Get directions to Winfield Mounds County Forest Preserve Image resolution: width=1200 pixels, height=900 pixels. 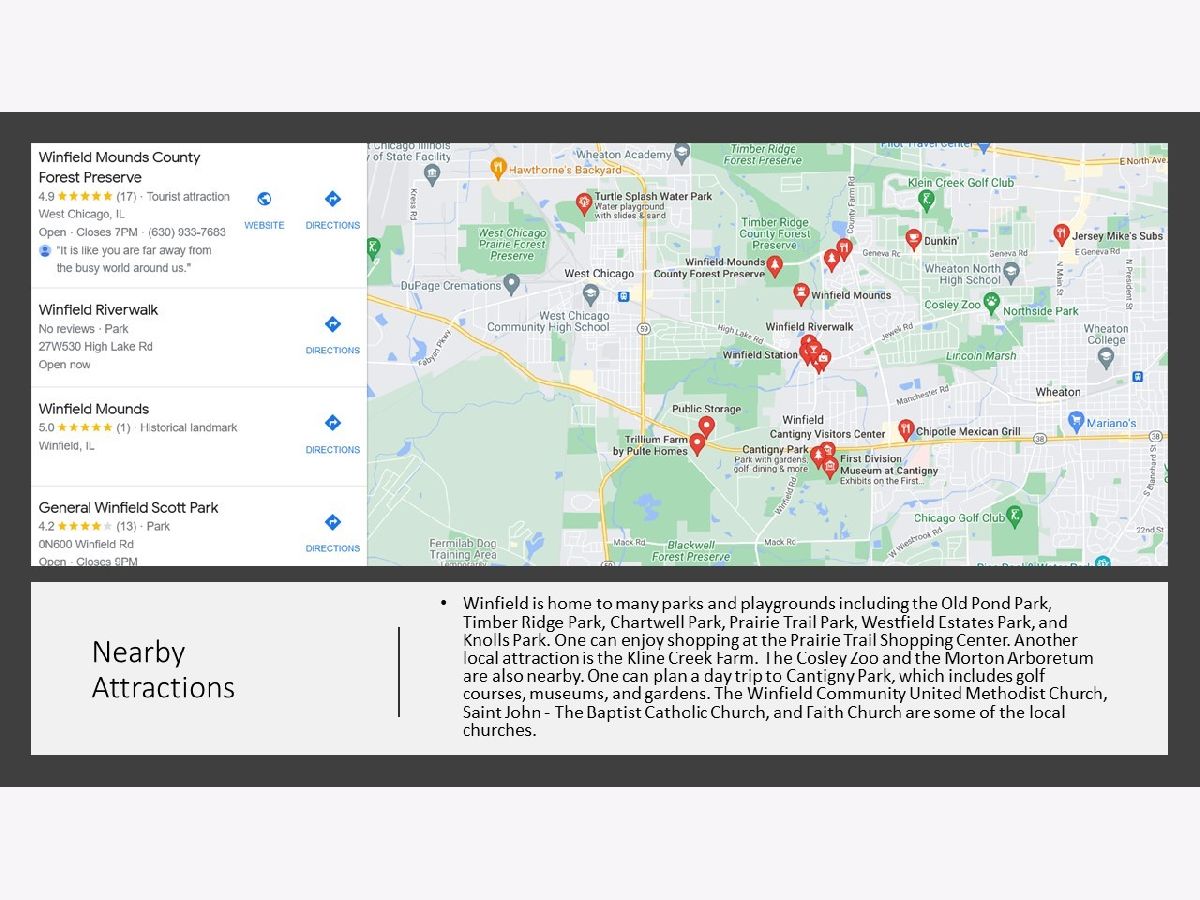coord(333,208)
